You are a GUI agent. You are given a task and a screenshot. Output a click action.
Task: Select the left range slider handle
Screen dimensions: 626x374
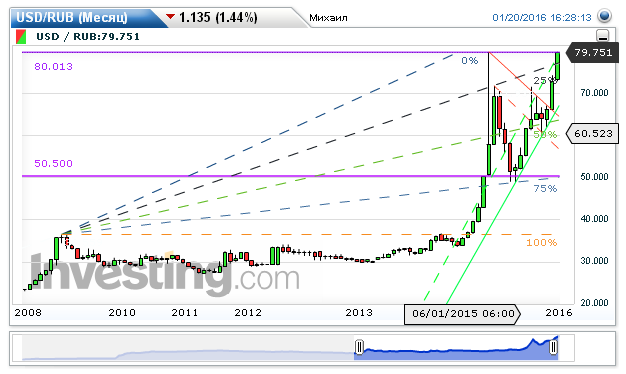point(359,347)
